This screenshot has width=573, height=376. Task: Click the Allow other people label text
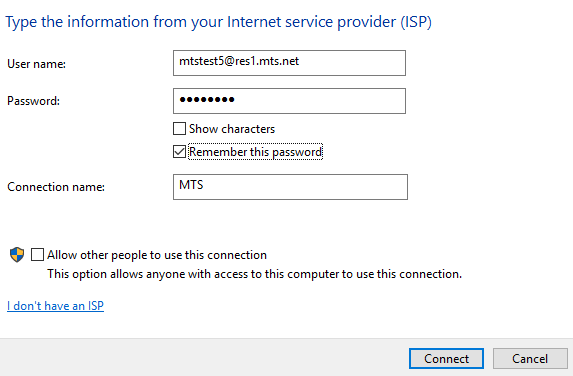(x=157, y=255)
